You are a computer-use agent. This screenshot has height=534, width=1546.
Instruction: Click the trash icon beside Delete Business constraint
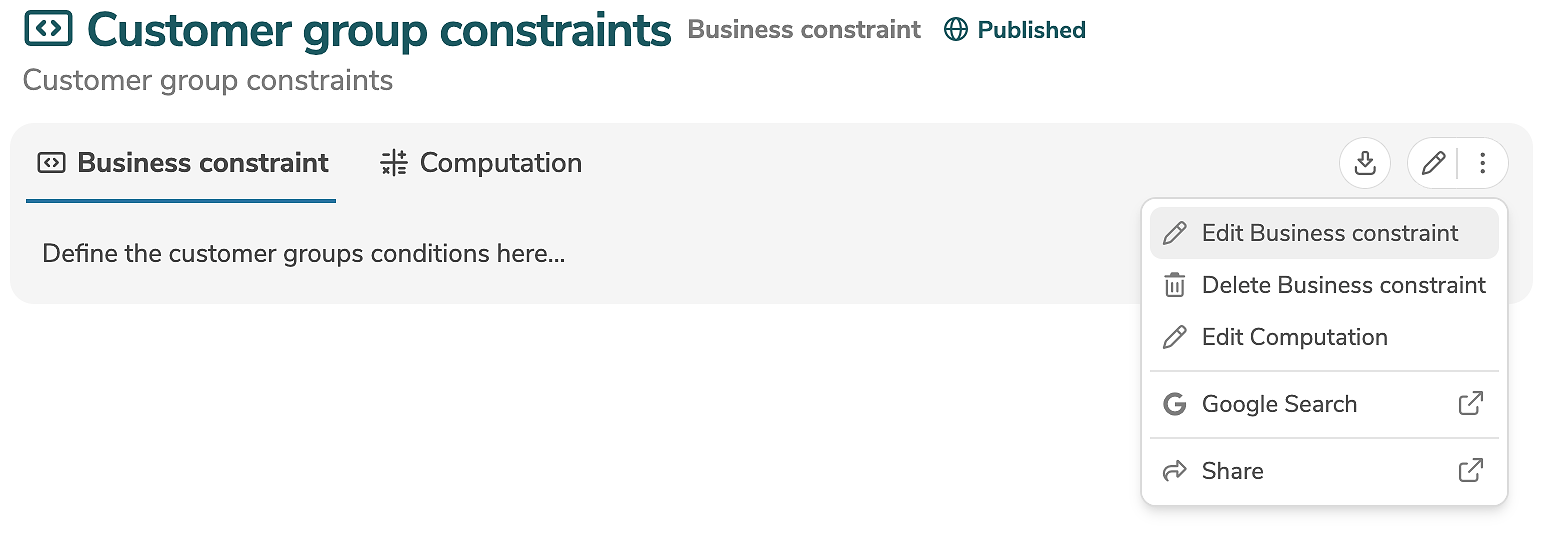point(1175,285)
